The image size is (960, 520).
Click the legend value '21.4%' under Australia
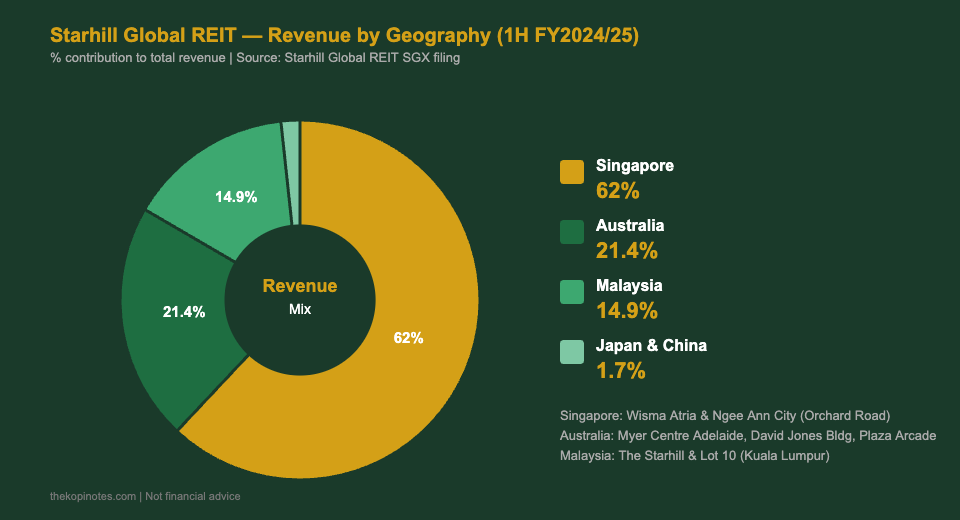[627, 251]
